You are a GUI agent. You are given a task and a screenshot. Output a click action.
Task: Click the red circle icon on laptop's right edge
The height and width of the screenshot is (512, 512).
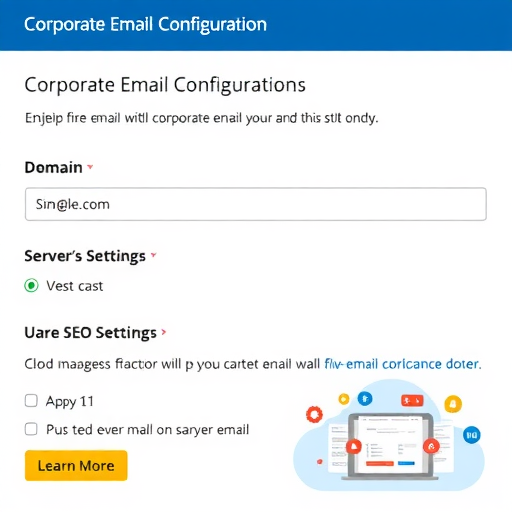431,446
